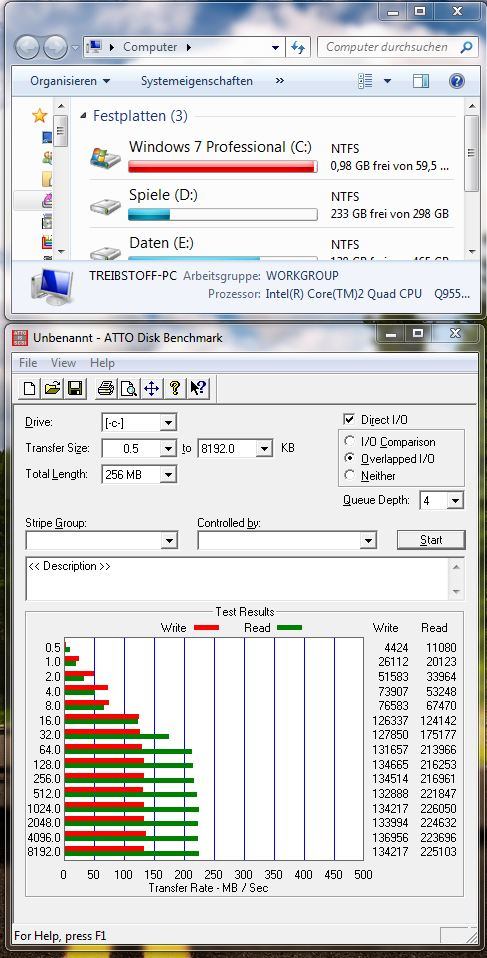This screenshot has width=487, height=958.
Task: Open Drive dropdown showing [-c-]
Action: click(x=169, y=422)
